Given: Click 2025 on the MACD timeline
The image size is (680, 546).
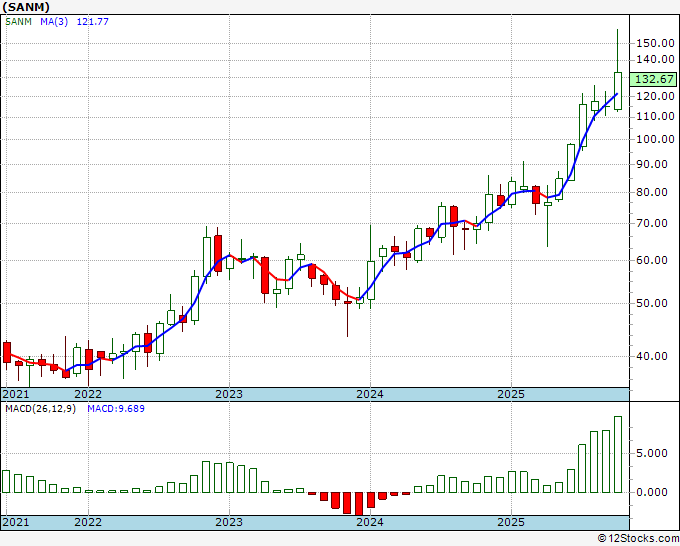Looking at the screenshot, I should click(511, 522).
